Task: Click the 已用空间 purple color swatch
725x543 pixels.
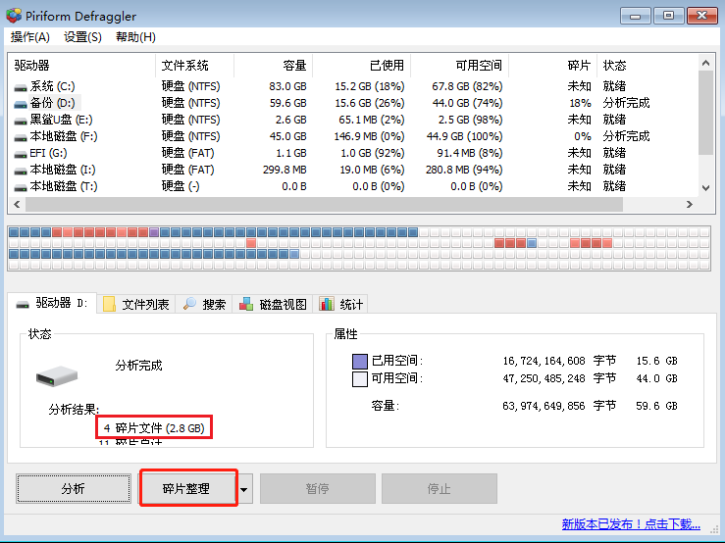Action: click(x=360, y=361)
